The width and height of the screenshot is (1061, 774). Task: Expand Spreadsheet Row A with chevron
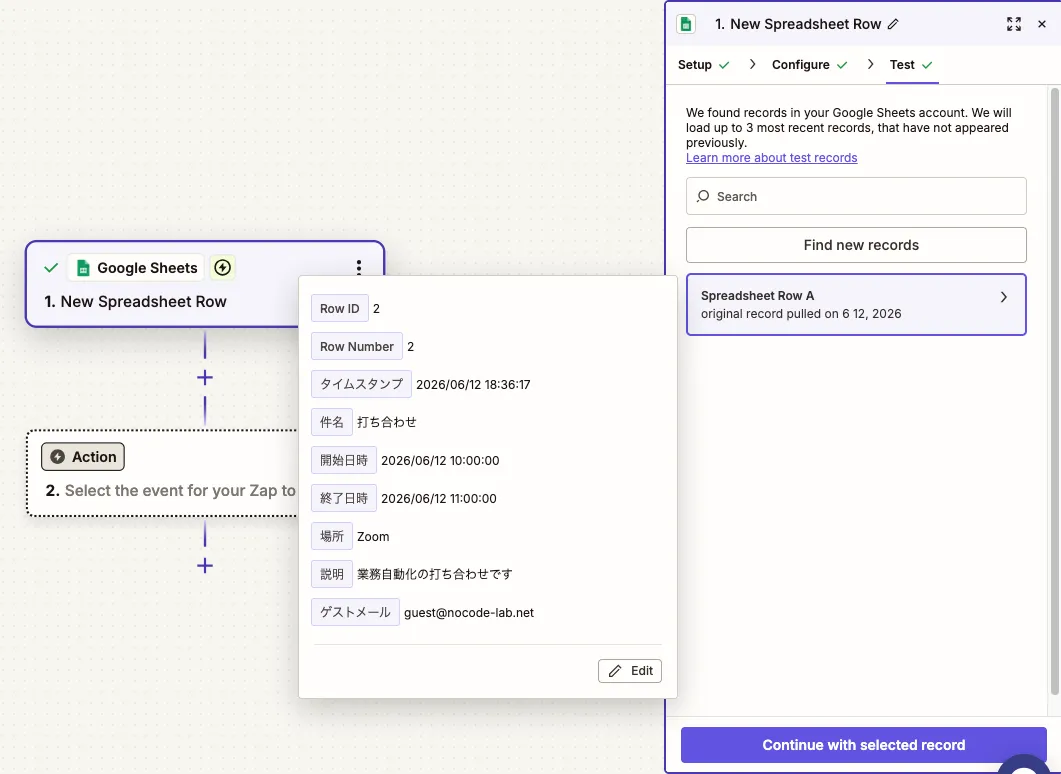(1003, 297)
